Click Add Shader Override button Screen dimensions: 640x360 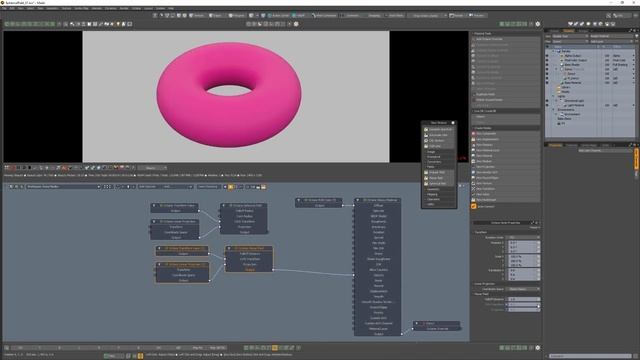click(x=506, y=39)
